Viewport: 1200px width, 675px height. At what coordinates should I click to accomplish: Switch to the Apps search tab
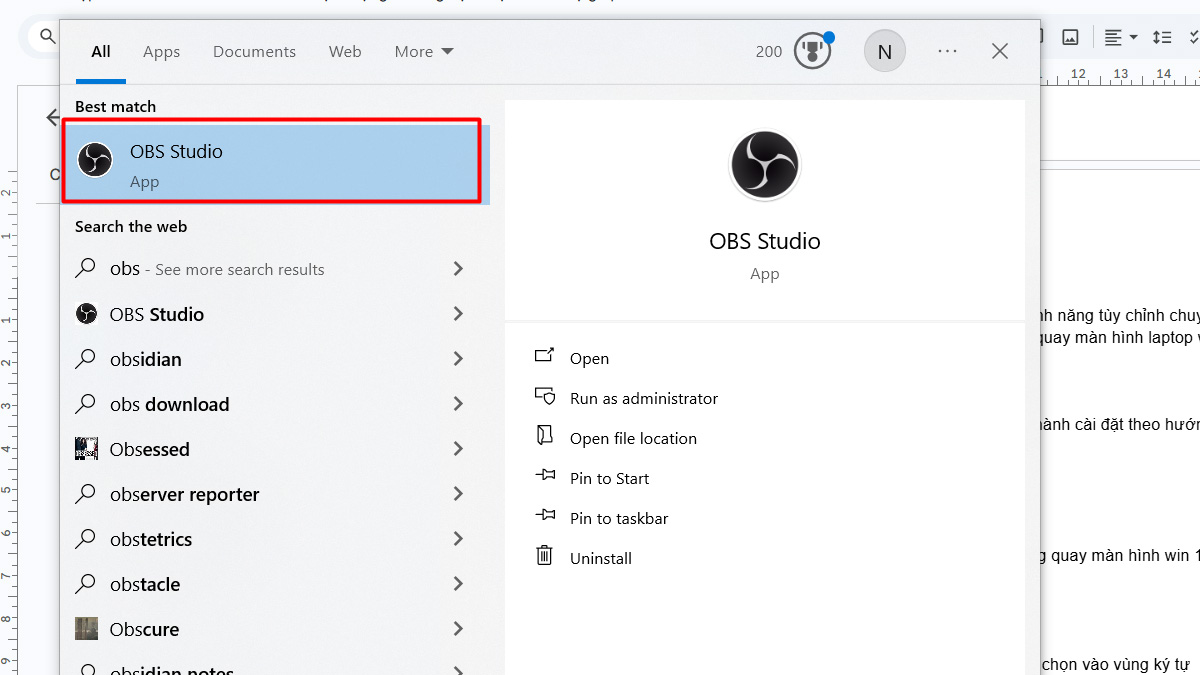point(161,51)
